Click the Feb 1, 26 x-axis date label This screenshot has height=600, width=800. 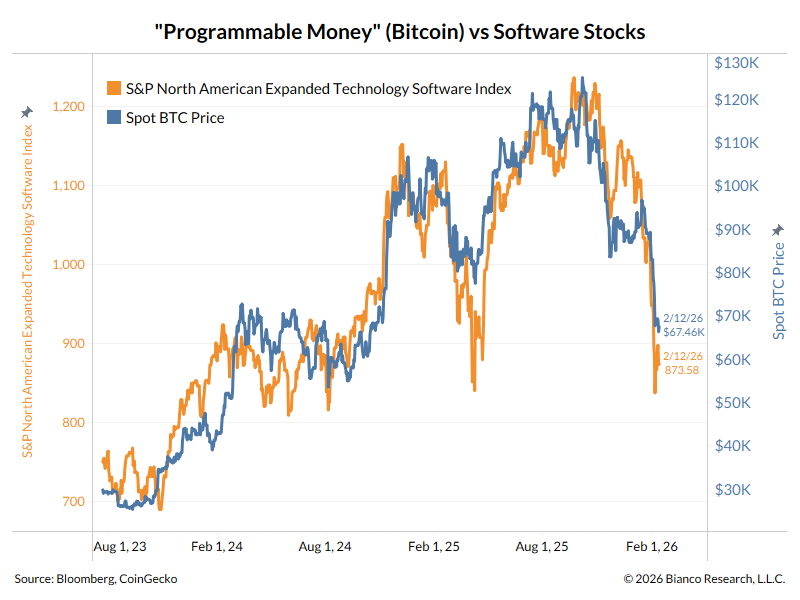[x=652, y=547]
